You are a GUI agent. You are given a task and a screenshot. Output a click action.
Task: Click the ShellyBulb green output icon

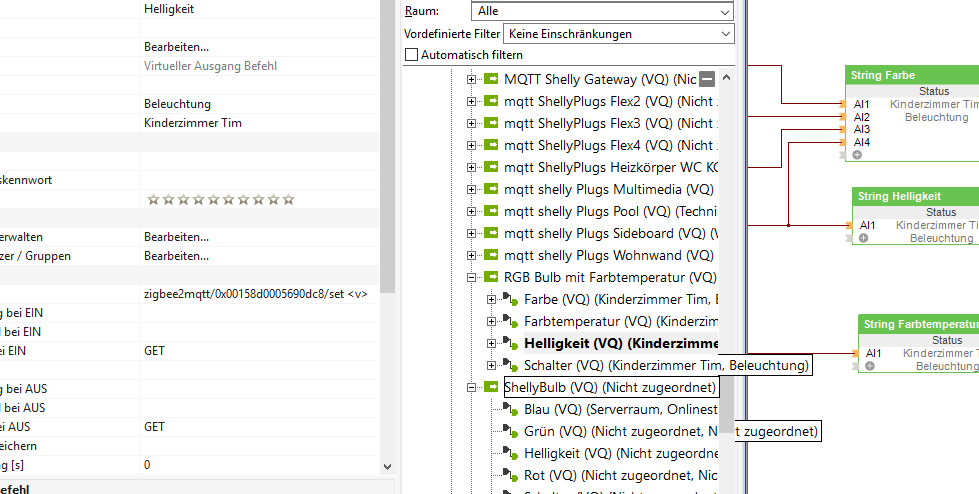pyautogui.click(x=491, y=387)
